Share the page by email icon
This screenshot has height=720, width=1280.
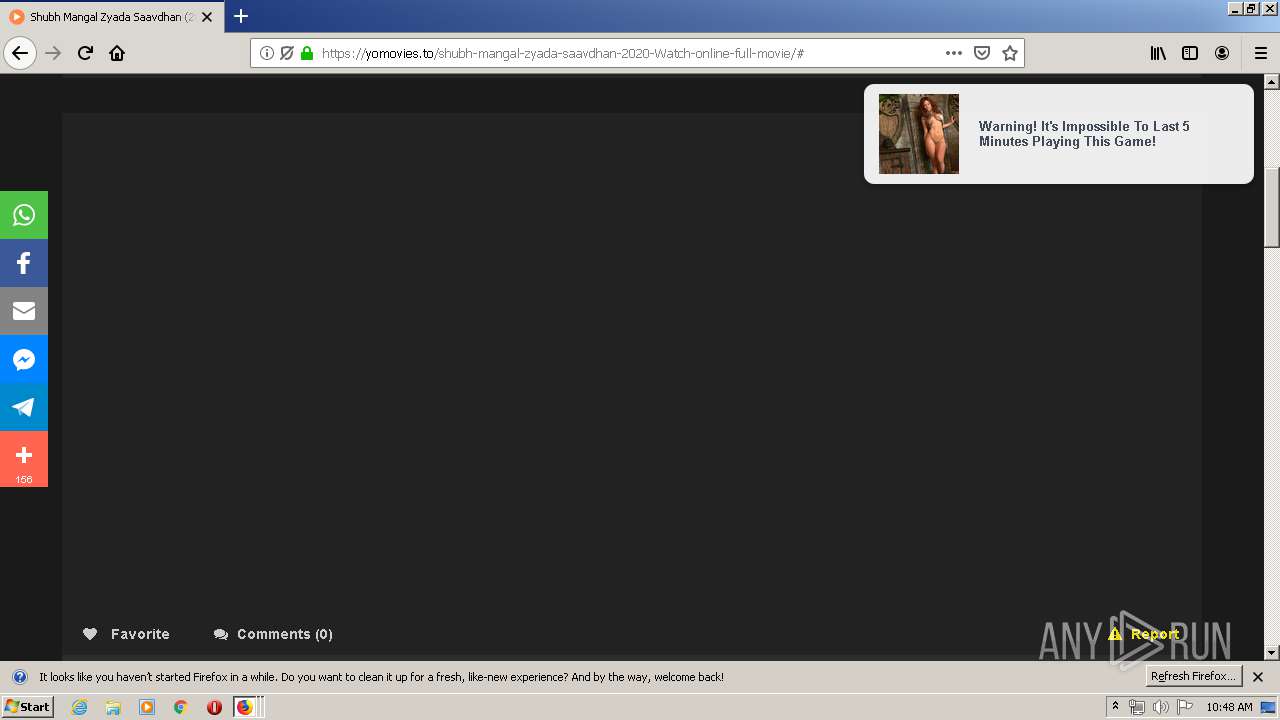pos(24,311)
